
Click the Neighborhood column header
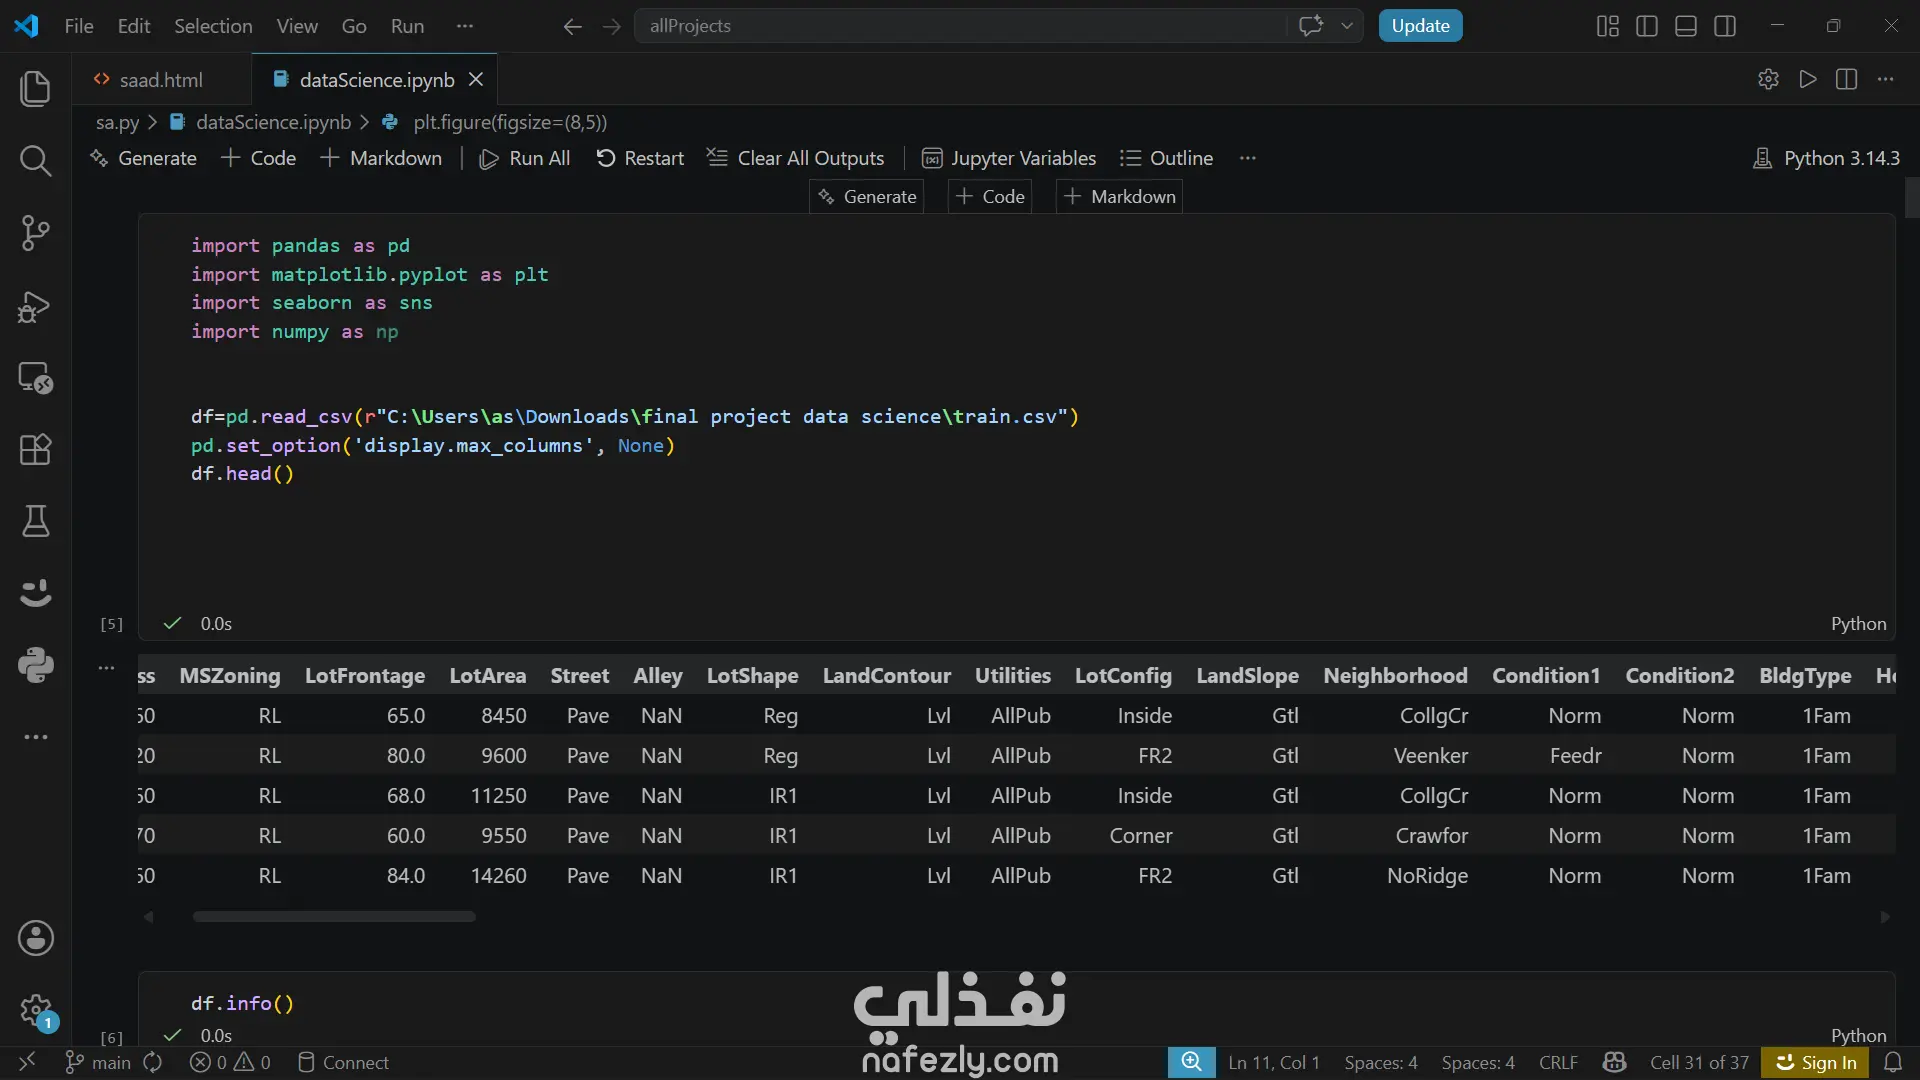pos(1395,676)
